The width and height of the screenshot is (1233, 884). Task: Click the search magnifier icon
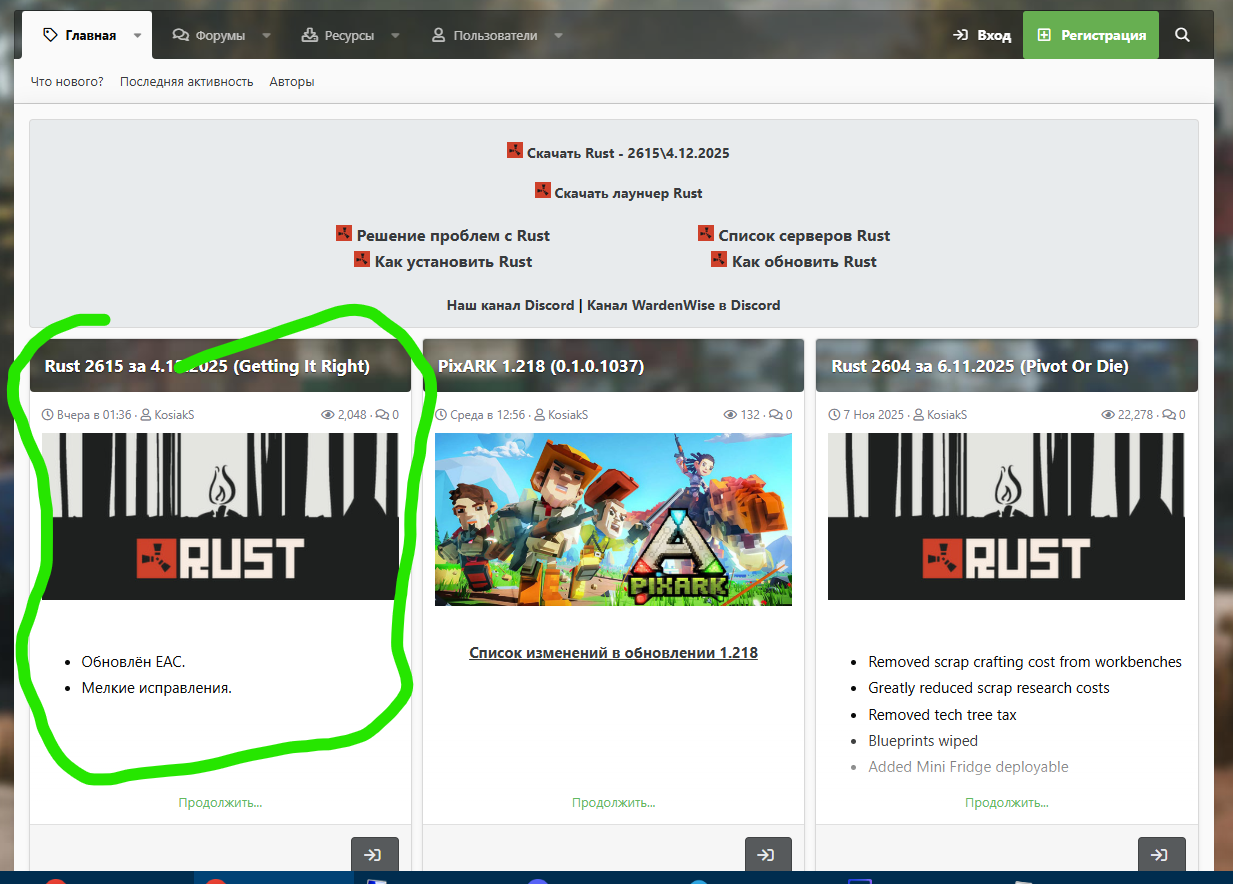(x=1182, y=35)
